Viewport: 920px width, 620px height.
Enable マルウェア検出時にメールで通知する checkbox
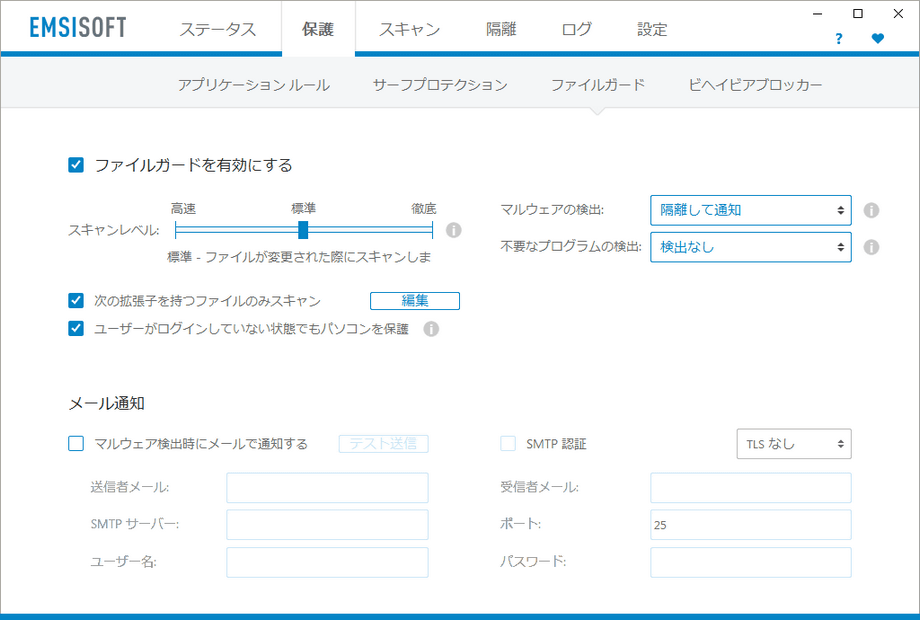point(76,443)
